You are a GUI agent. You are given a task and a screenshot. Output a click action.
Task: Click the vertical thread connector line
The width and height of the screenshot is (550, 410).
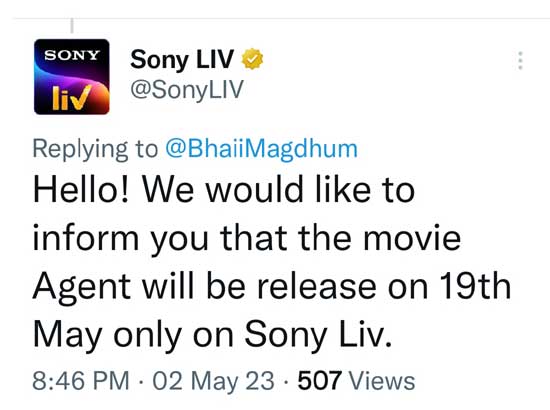[72, 26]
